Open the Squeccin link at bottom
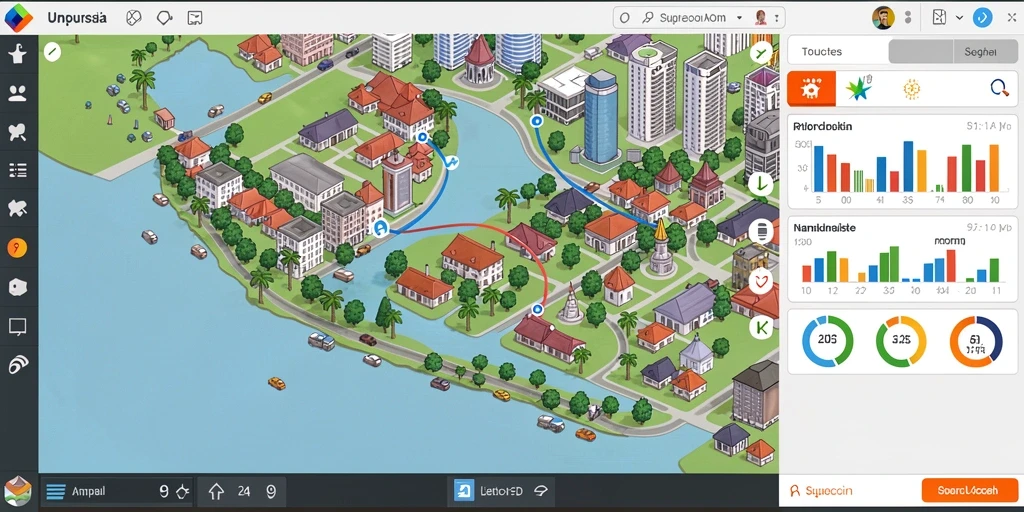The width and height of the screenshot is (1024, 512). 821,490
